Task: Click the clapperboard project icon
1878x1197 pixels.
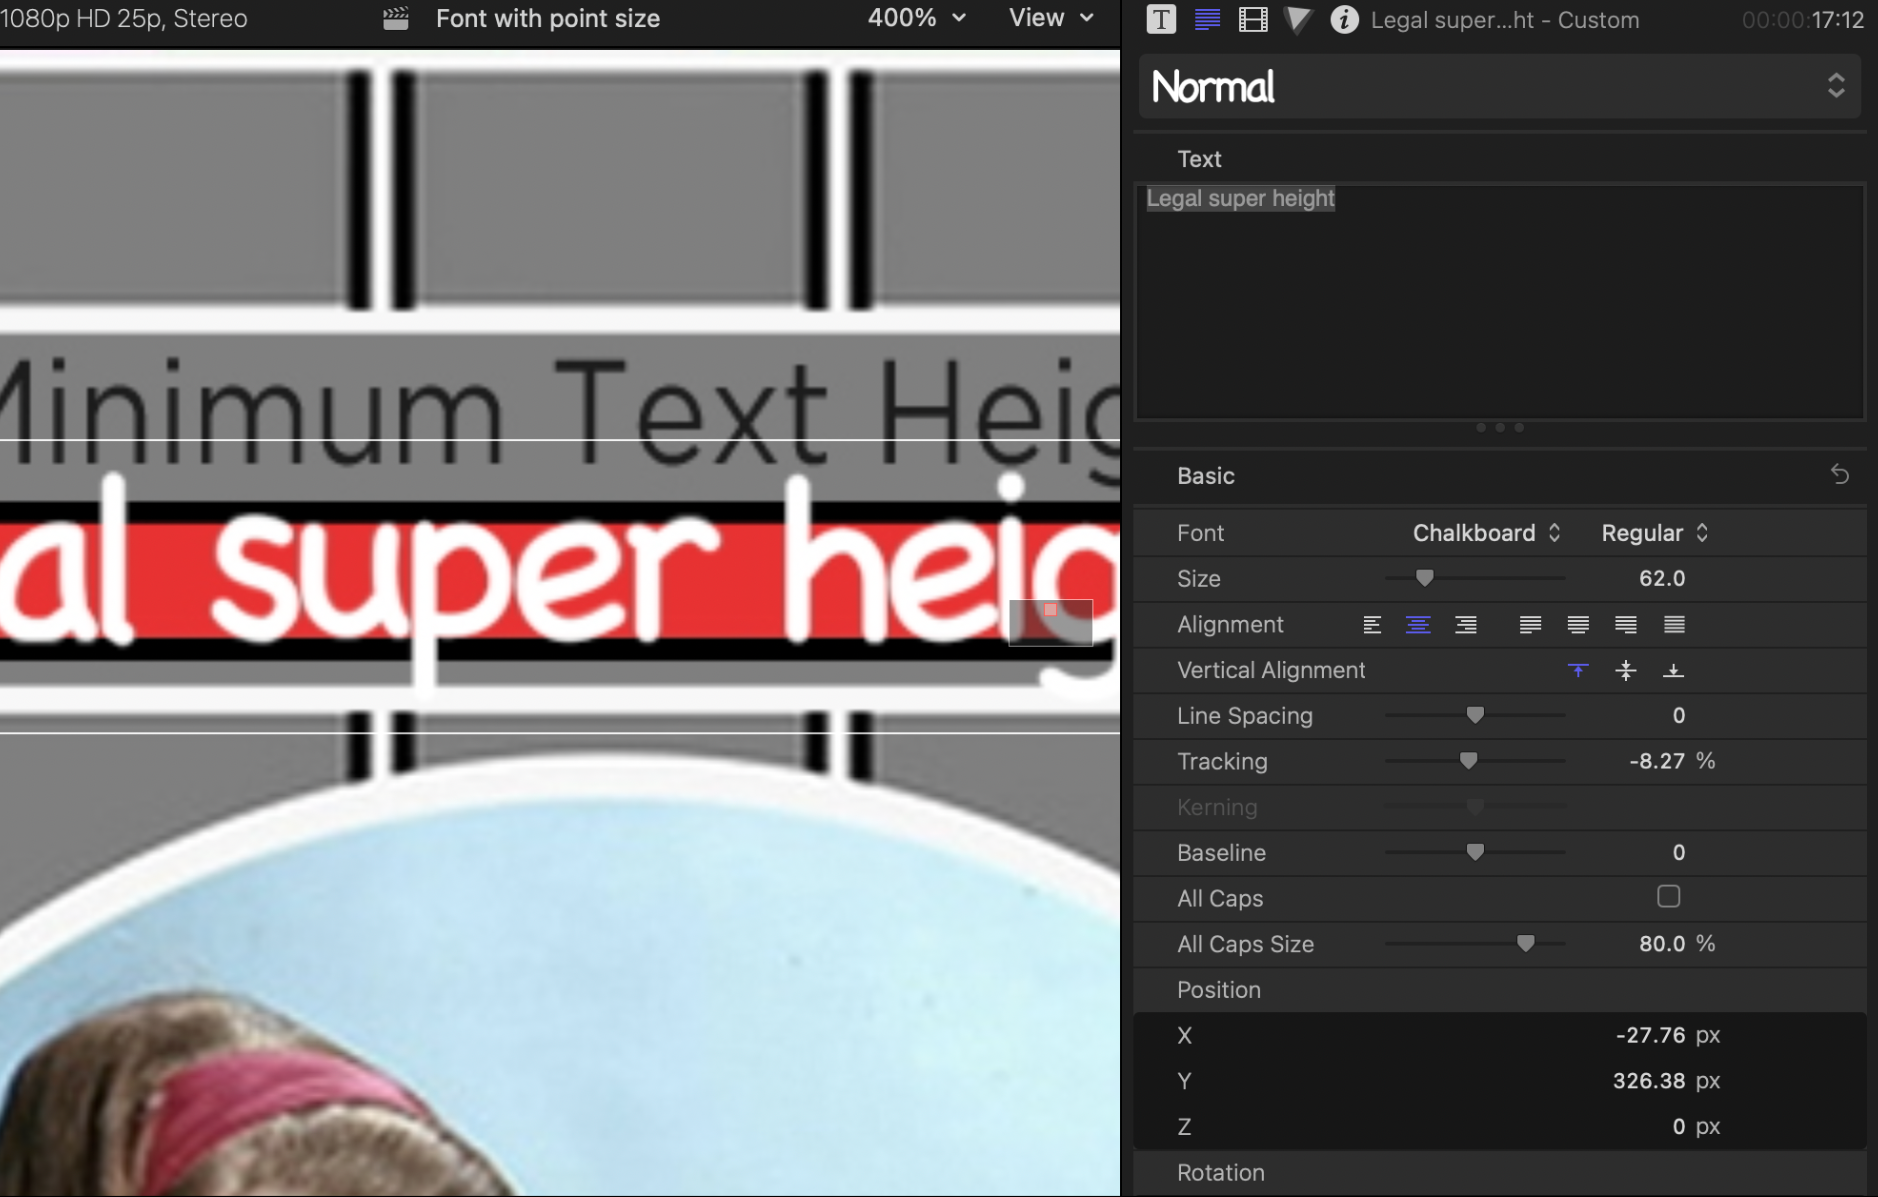Action: pyautogui.click(x=396, y=18)
